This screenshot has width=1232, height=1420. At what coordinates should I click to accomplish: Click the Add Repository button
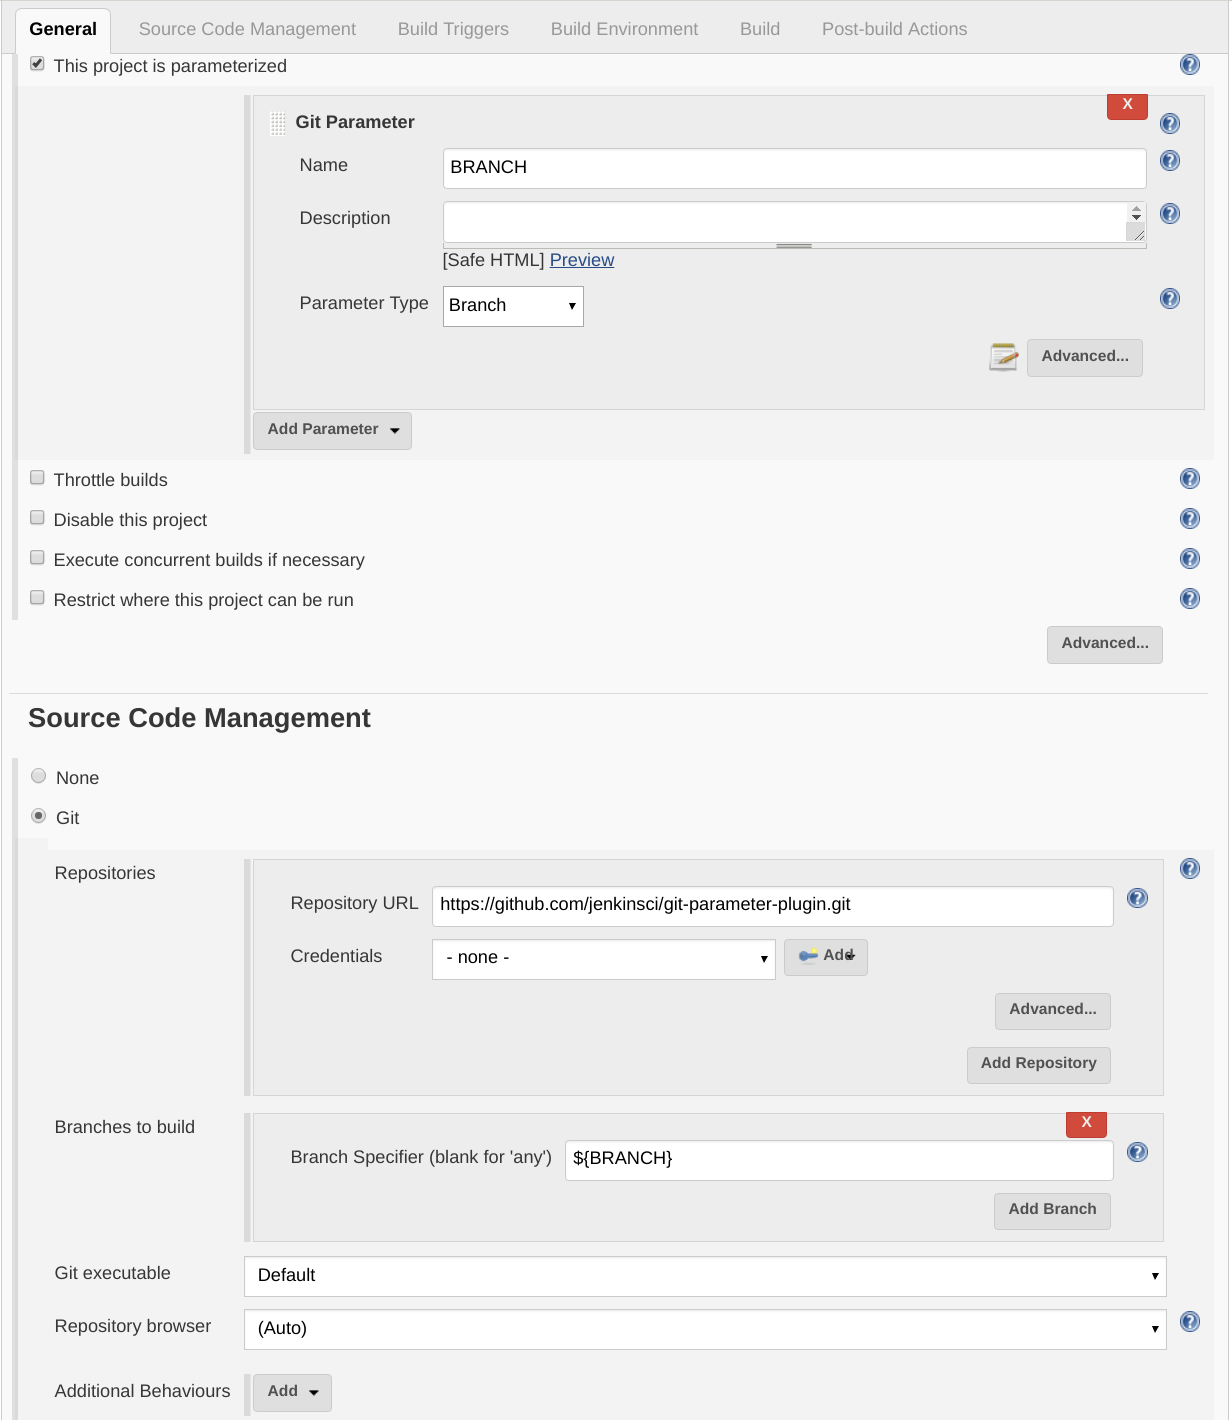pyautogui.click(x=1039, y=1064)
